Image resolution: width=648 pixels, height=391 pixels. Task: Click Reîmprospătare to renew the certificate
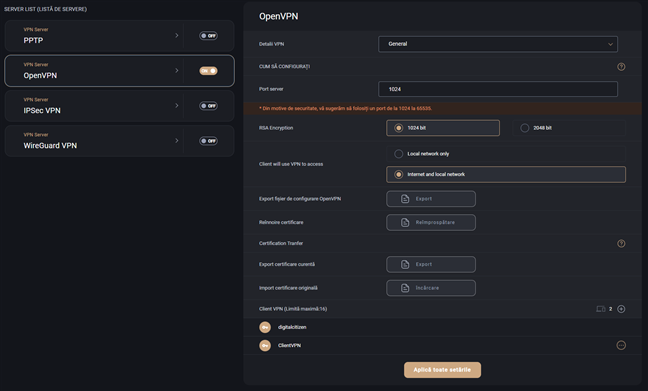[x=431, y=222]
